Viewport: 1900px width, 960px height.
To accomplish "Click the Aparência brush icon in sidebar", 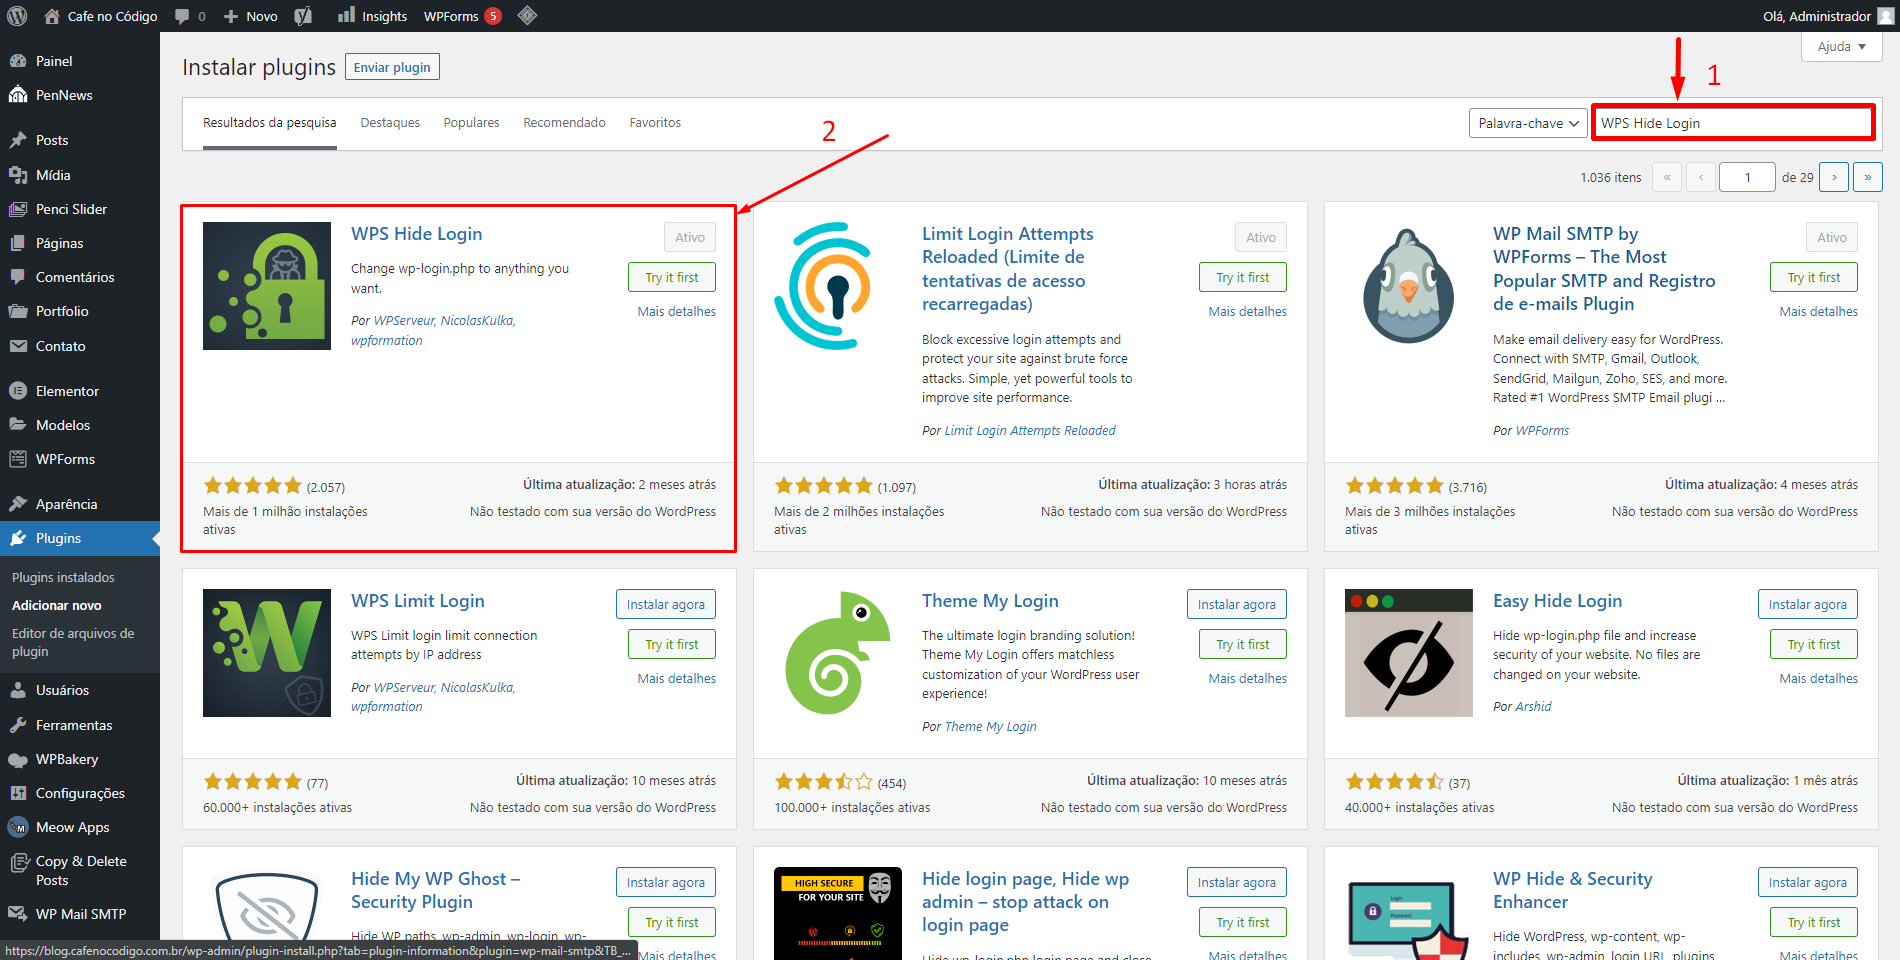I will pyautogui.click(x=18, y=504).
